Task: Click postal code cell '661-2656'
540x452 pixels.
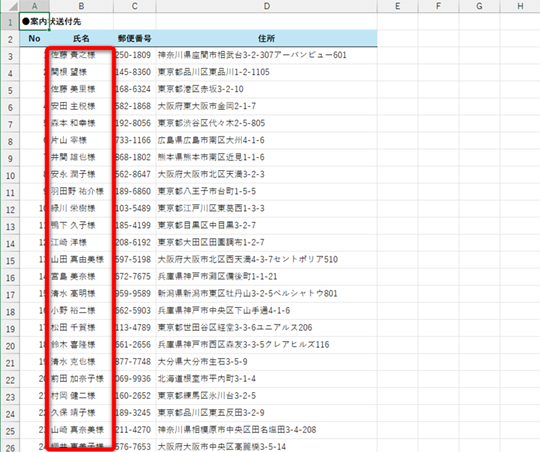Action: tap(135, 345)
